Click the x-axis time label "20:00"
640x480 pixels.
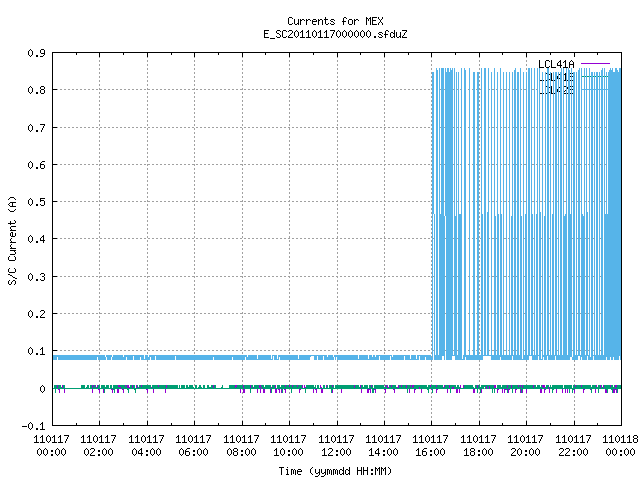pyautogui.click(x=525, y=452)
